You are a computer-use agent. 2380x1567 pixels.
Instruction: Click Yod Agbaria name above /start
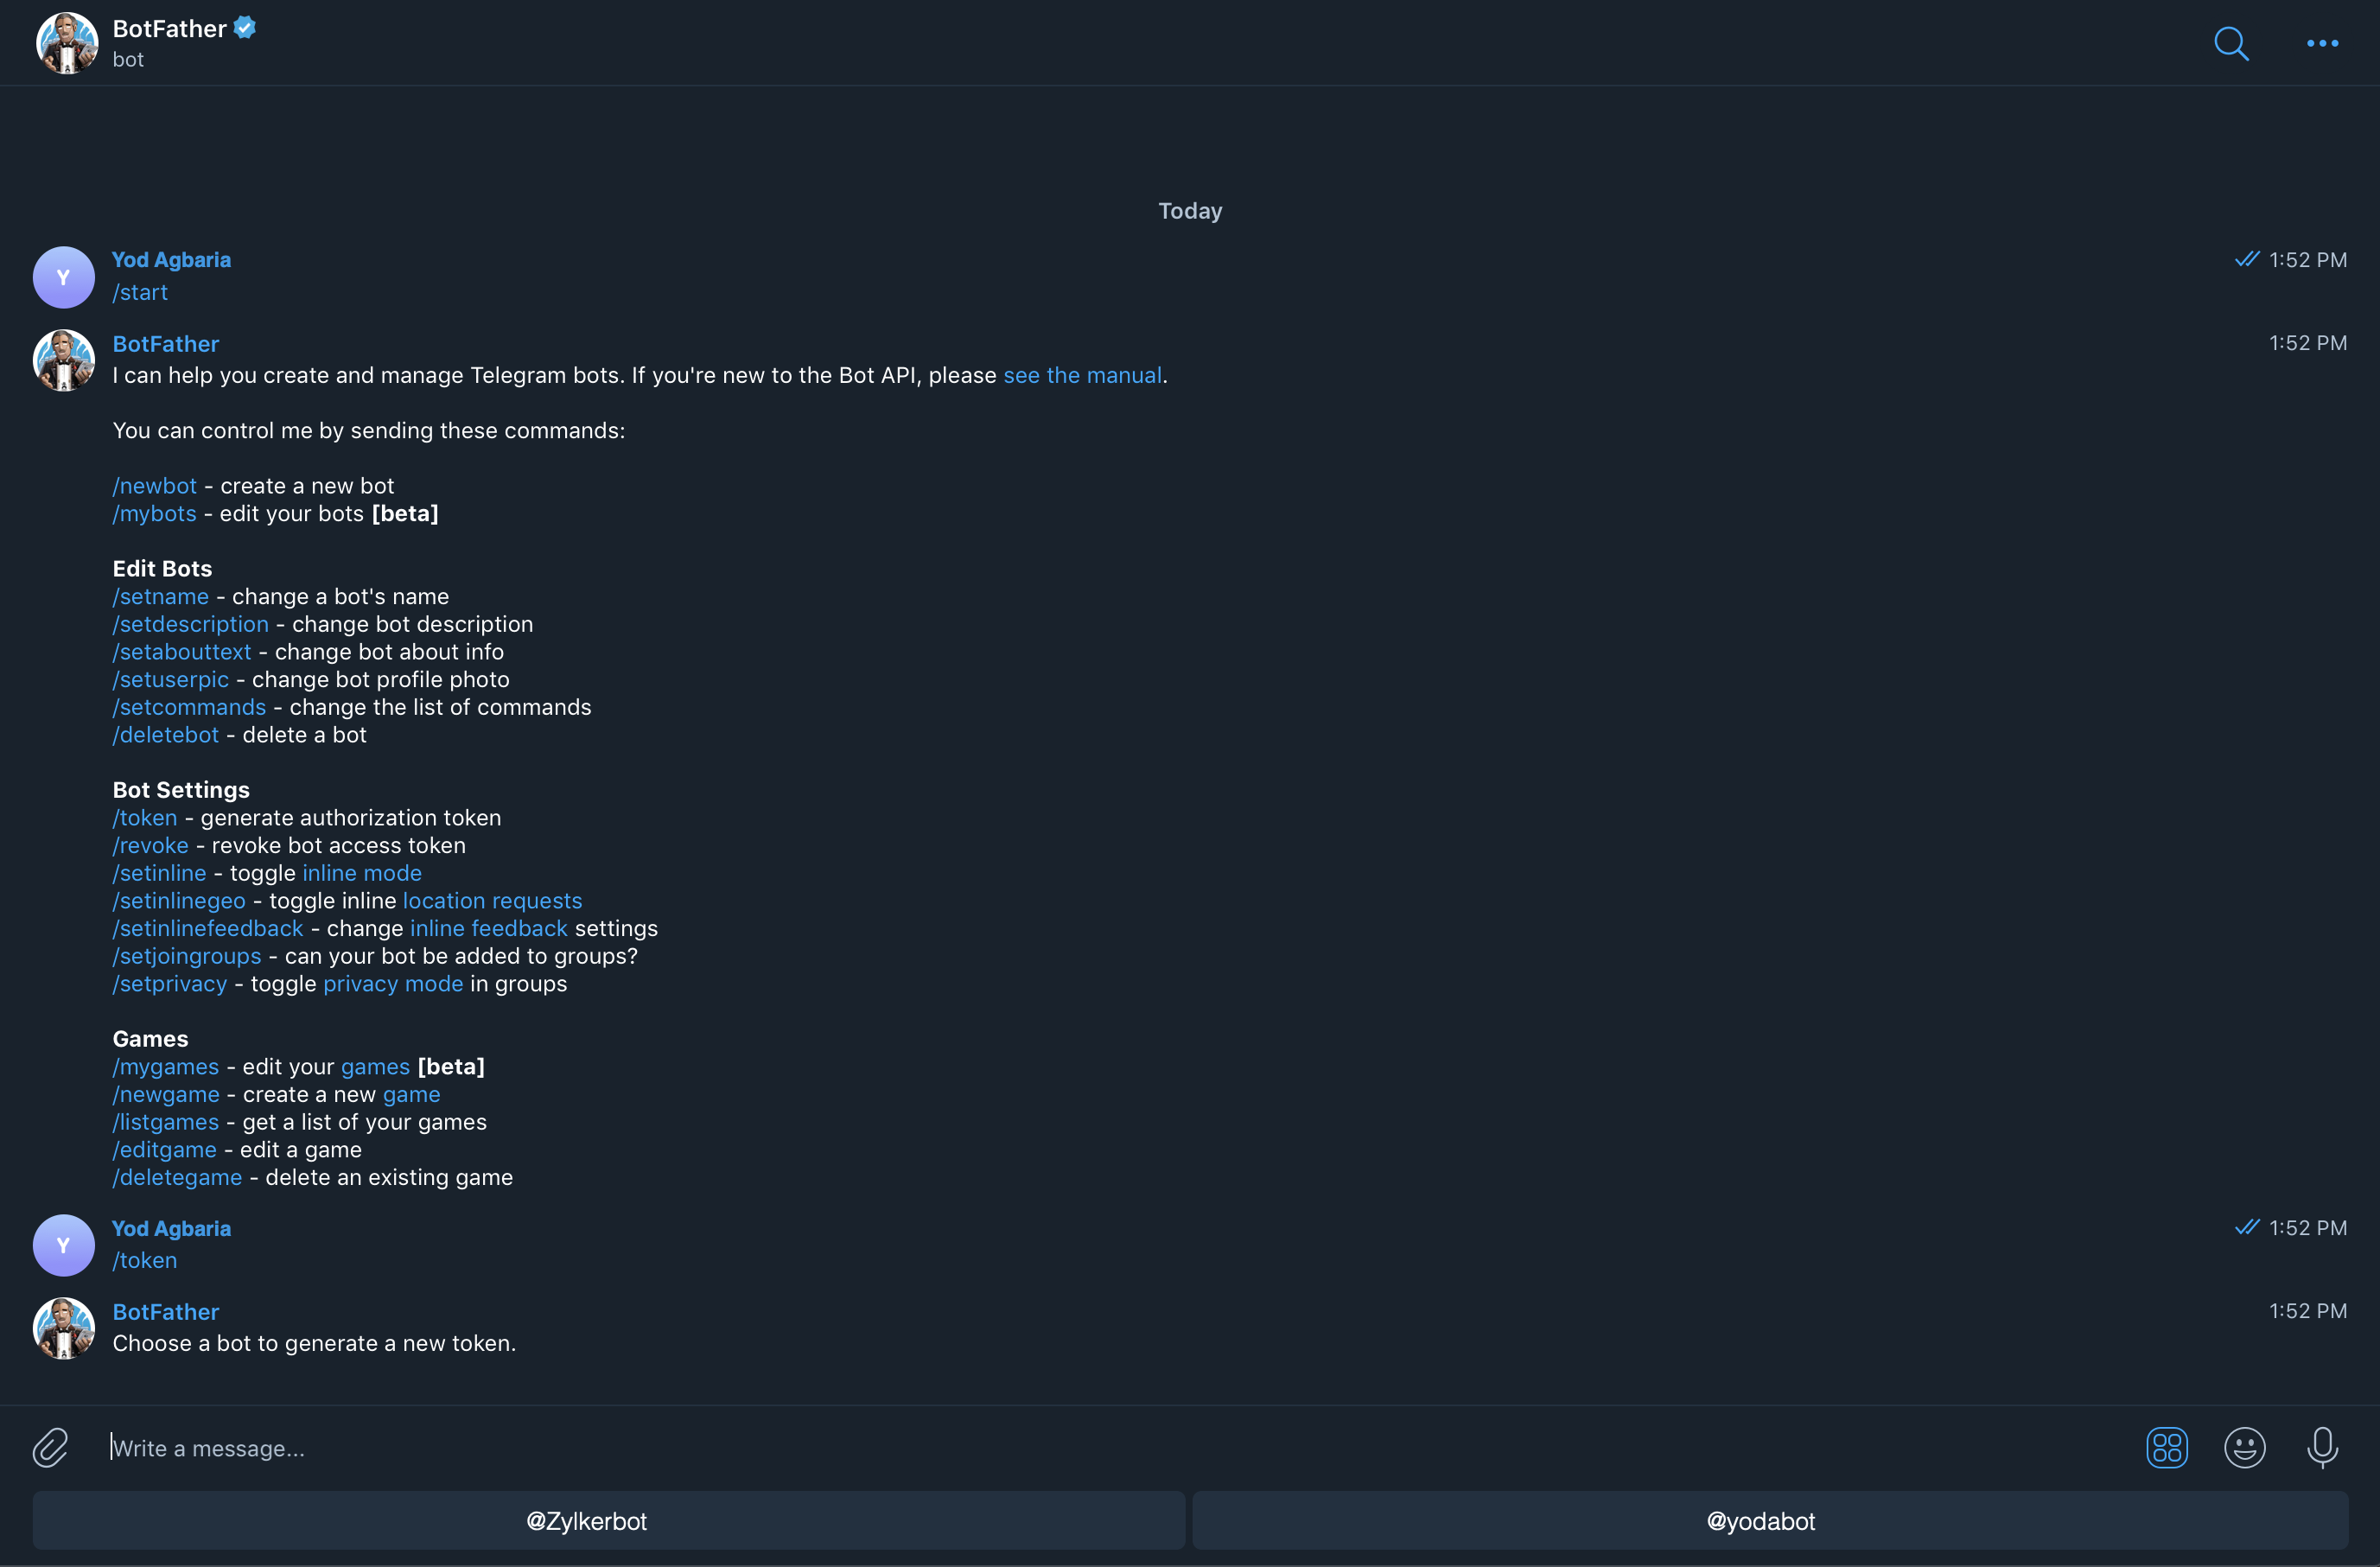click(171, 260)
